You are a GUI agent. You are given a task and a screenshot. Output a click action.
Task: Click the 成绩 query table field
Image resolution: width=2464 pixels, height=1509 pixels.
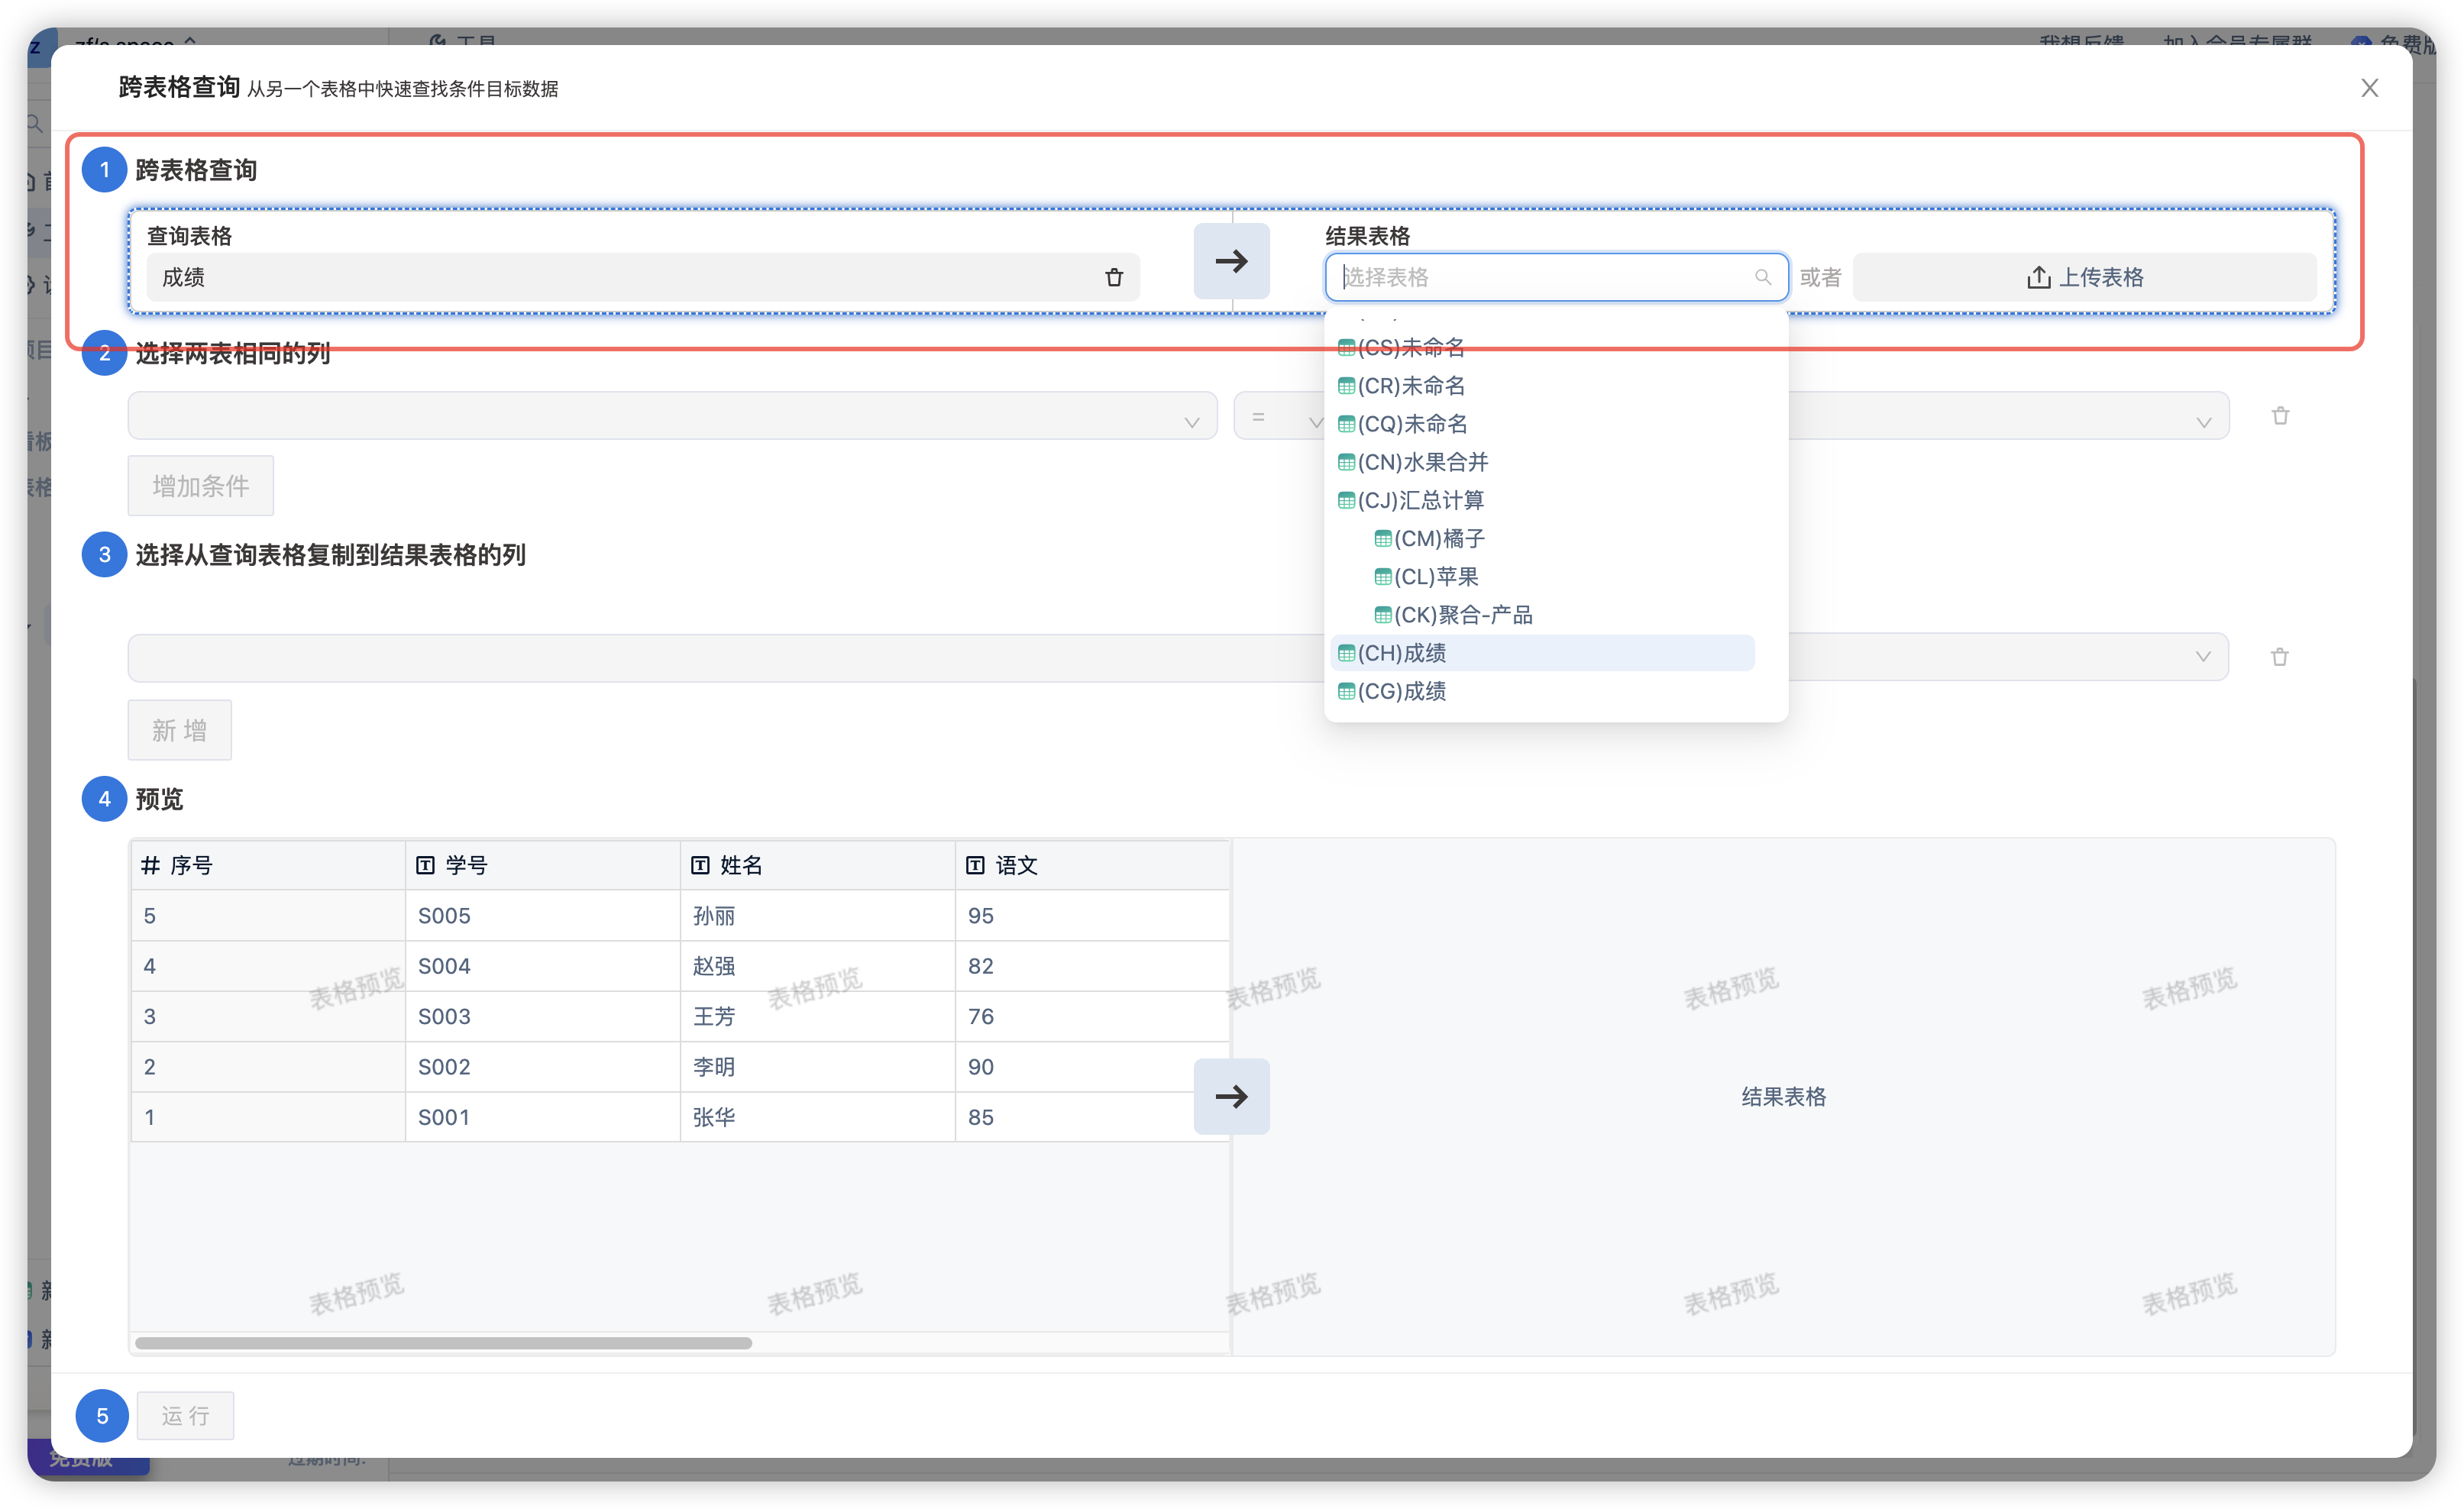pyautogui.click(x=642, y=277)
